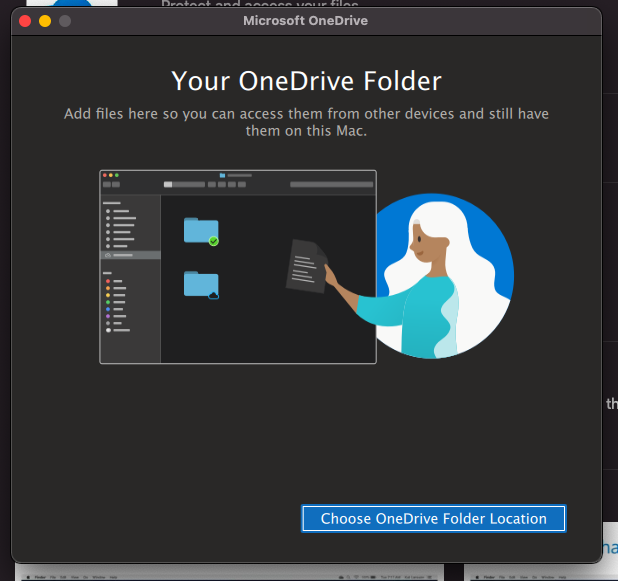Viewport: 618px width, 581px height.
Task: Click the illustrated Finder back and forward buttons
Action: click(x=111, y=185)
